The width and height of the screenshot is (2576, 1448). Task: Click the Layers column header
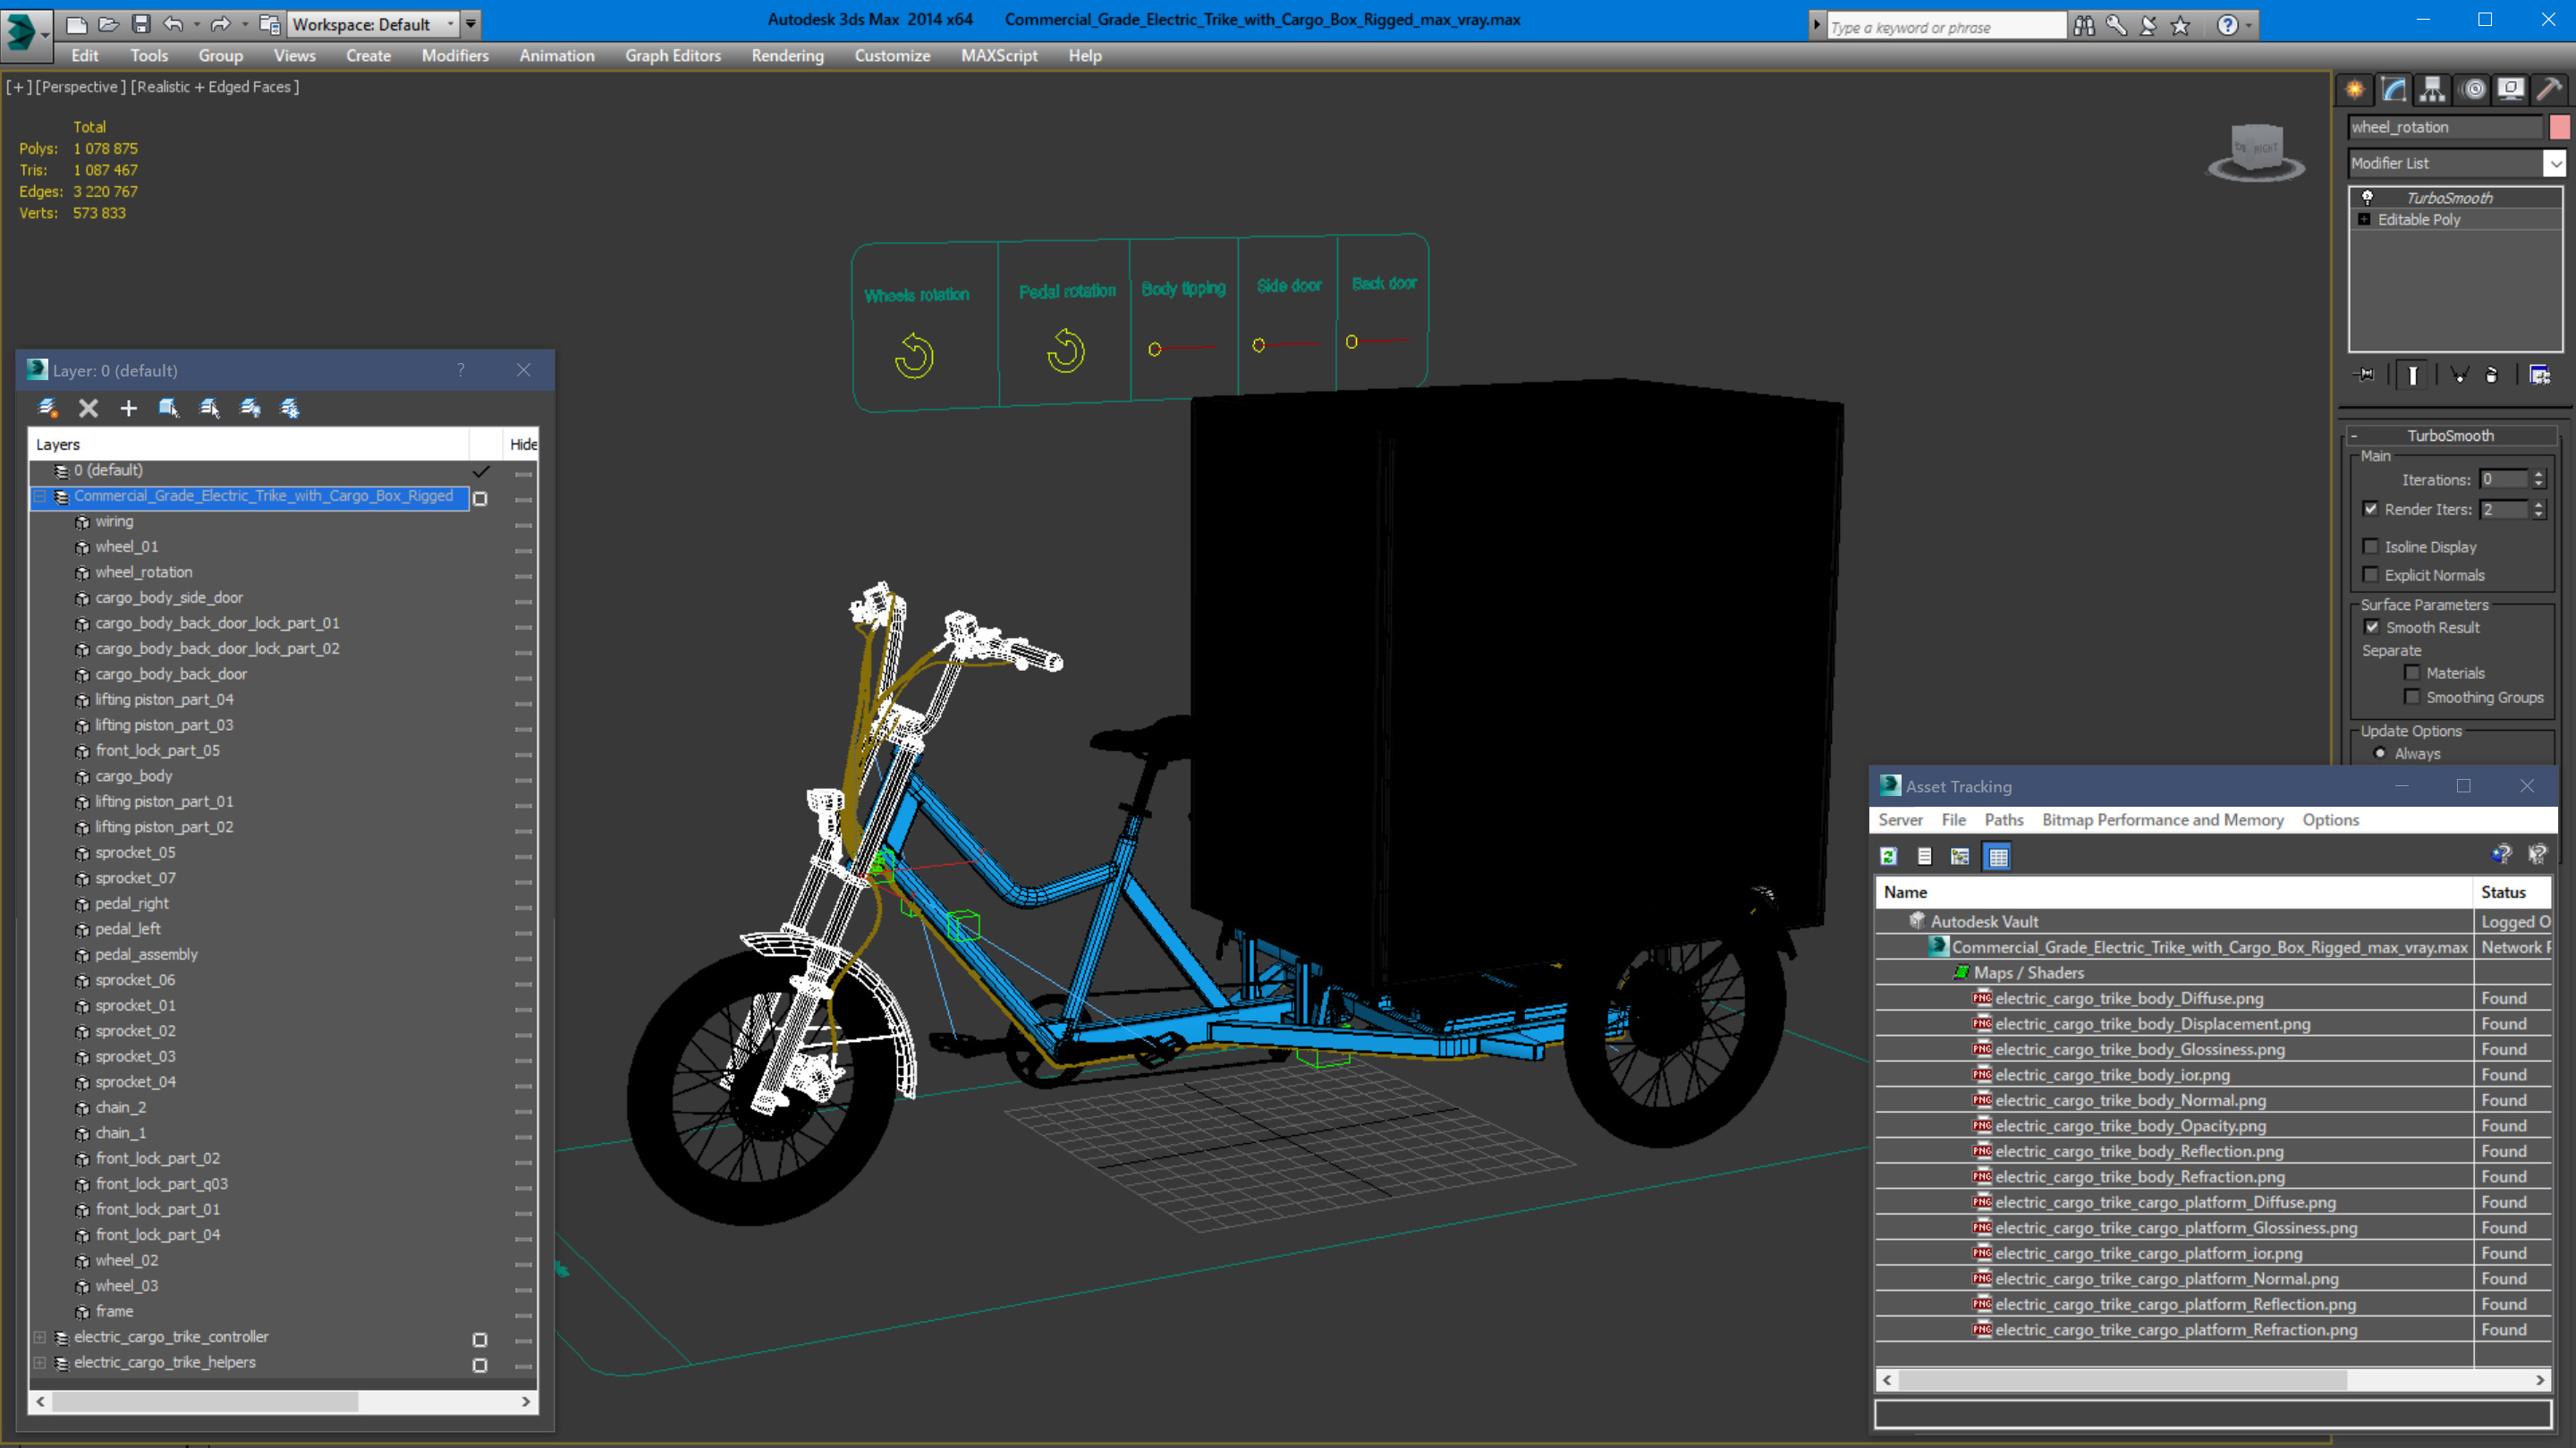tap(249, 444)
